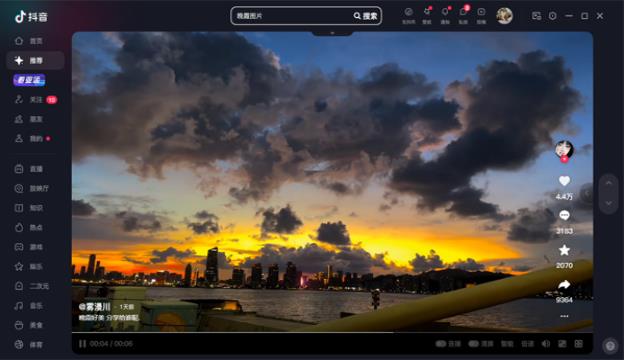Open the notifications bell in the top bar
Image resolution: width=625 pixels, height=360 pixels.
coord(445,12)
